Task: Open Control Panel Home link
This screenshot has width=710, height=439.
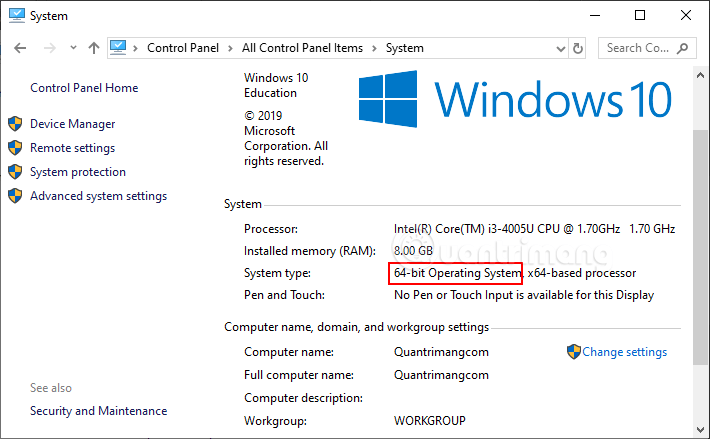Action: pos(84,88)
